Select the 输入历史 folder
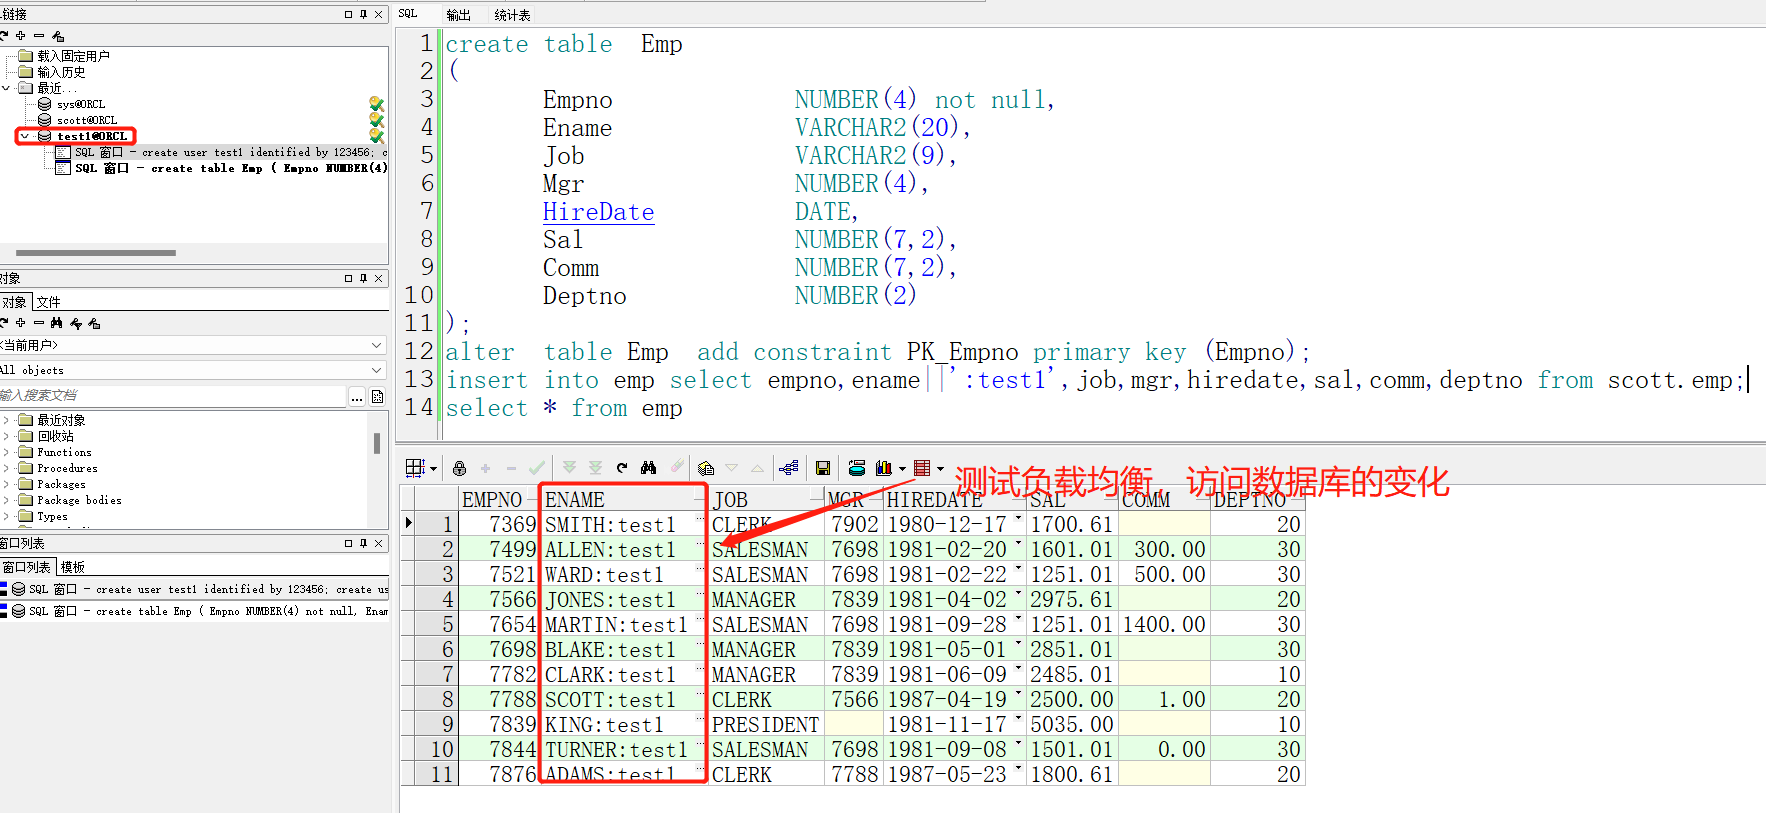Viewport: 1766px width, 813px height. 61,72
